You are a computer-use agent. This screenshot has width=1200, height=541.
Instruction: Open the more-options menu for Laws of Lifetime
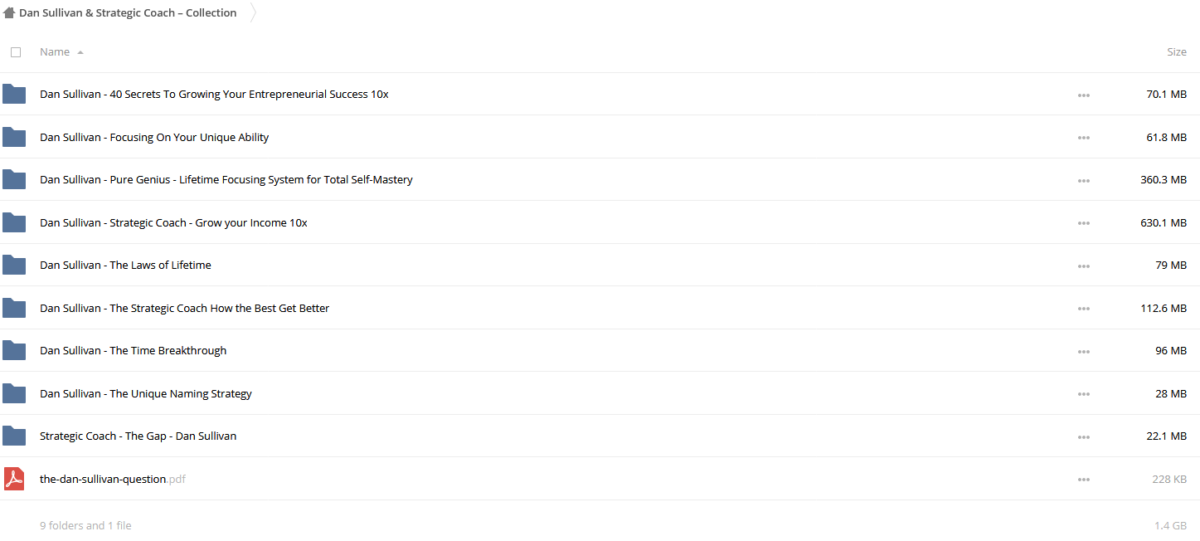tap(1084, 266)
